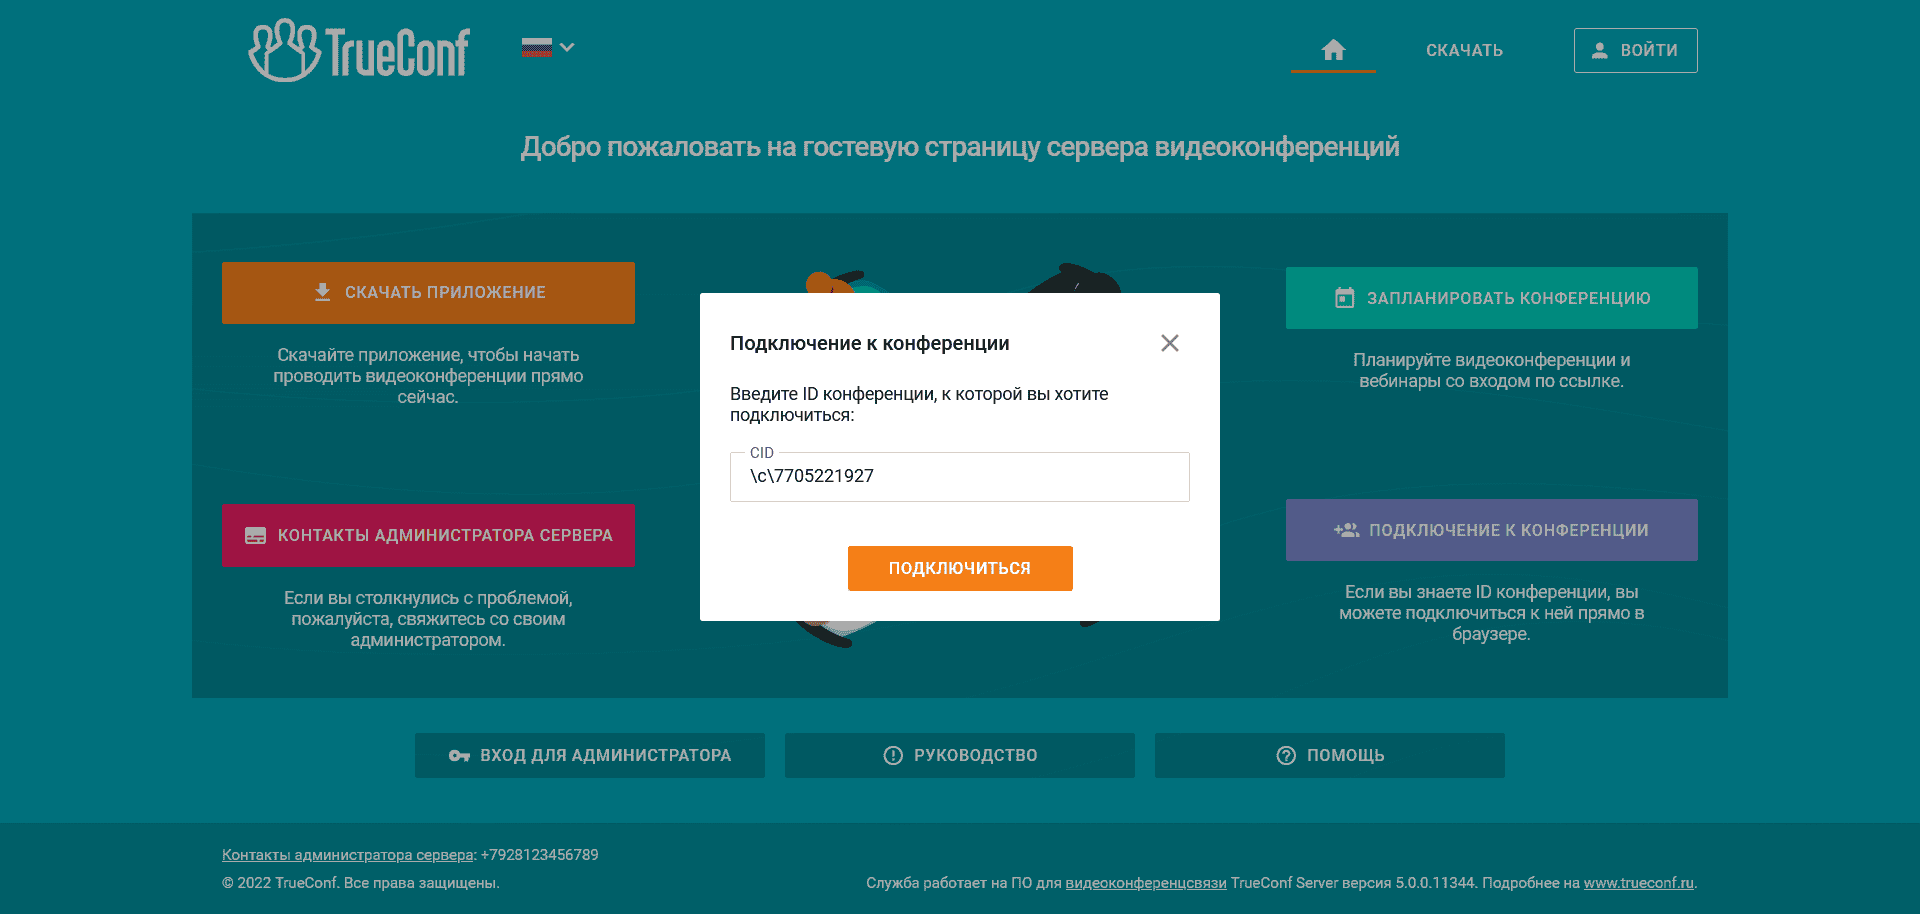This screenshot has width=1920, height=914.
Task: Click the © 2022 TrueConf copyright text
Action: tap(361, 883)
